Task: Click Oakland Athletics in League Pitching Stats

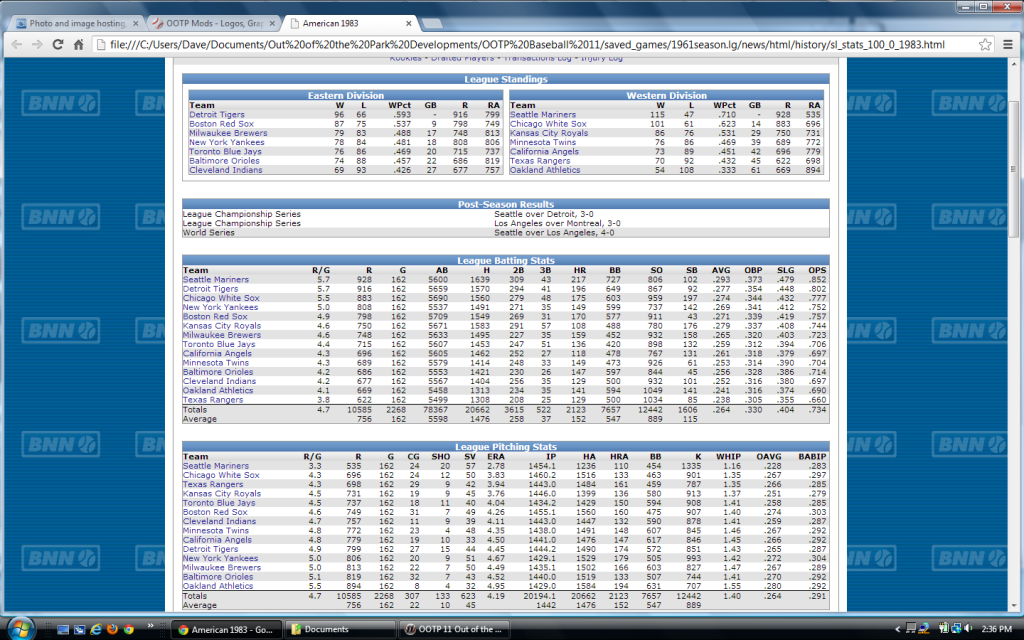Action: pos(217,586)
